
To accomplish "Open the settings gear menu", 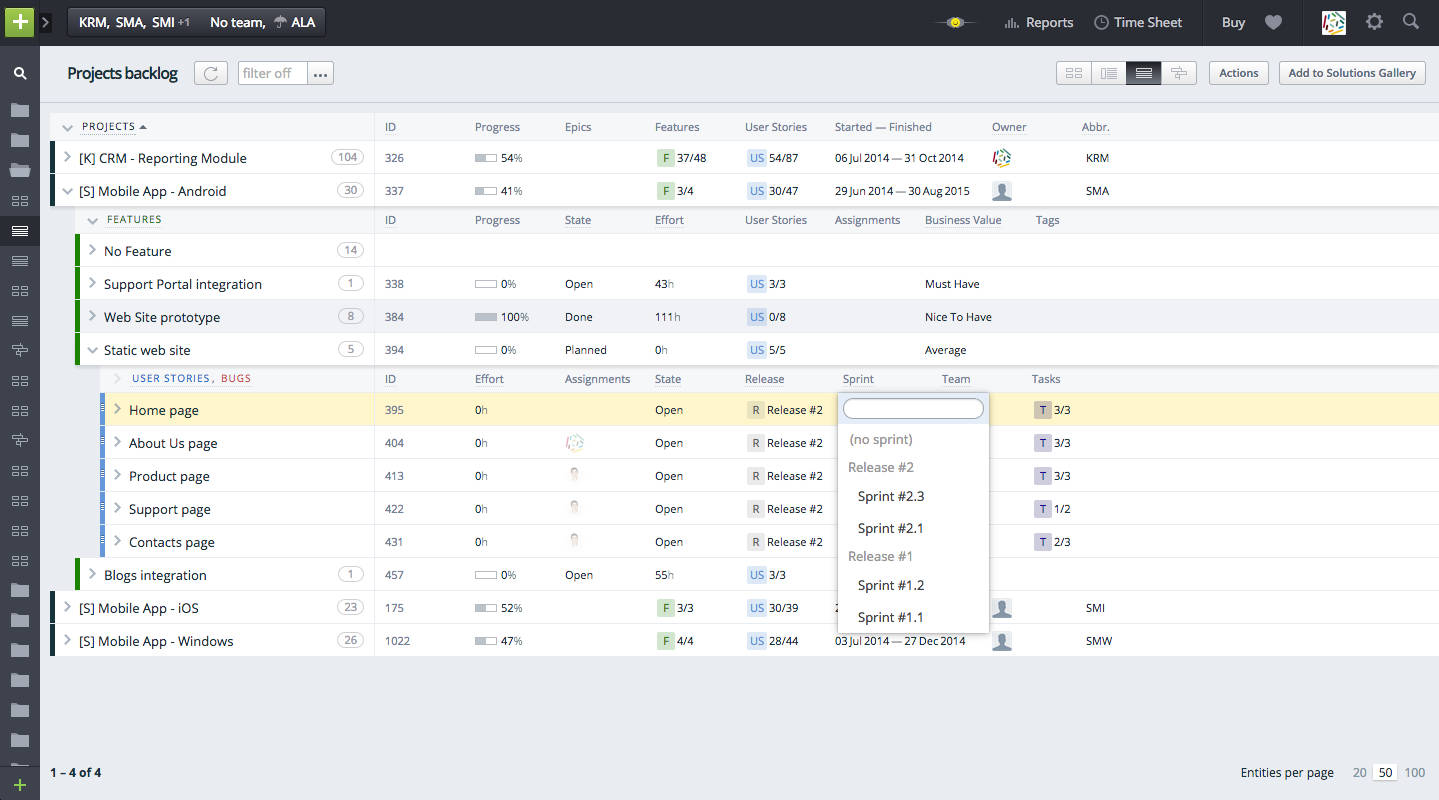I will point(1374,21).
